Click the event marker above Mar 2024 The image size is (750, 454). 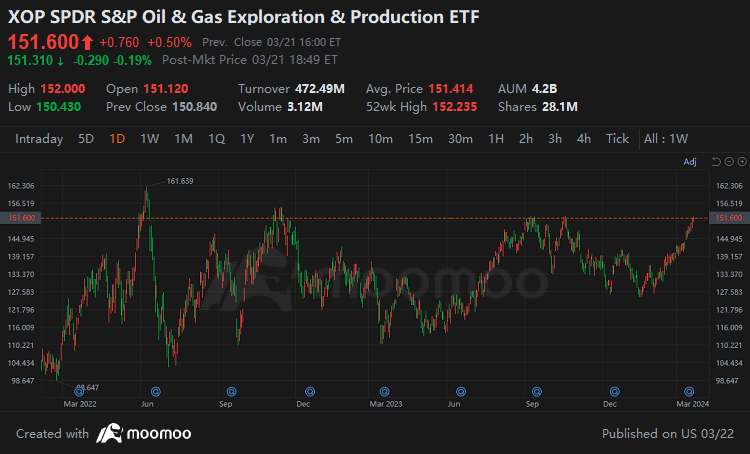pyautogui.click(x=689, y=392)
